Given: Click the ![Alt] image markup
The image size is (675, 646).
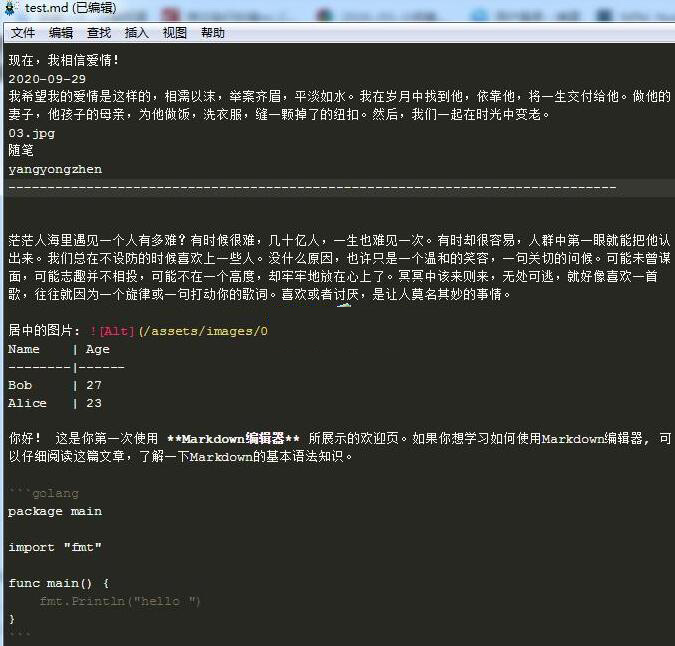Looking at the screenshot, I should pyautogui.click(x=112, y=331).
